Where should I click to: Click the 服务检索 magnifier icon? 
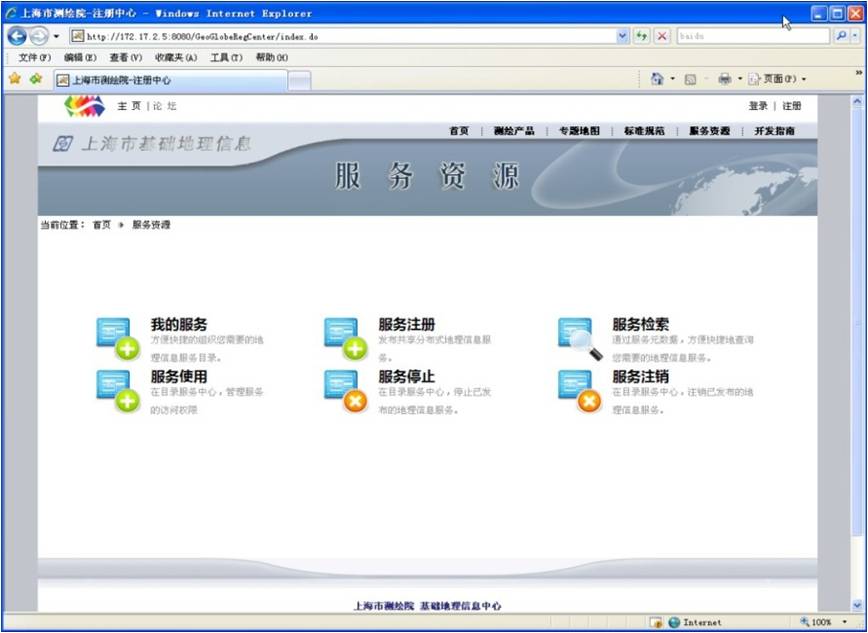579,338
